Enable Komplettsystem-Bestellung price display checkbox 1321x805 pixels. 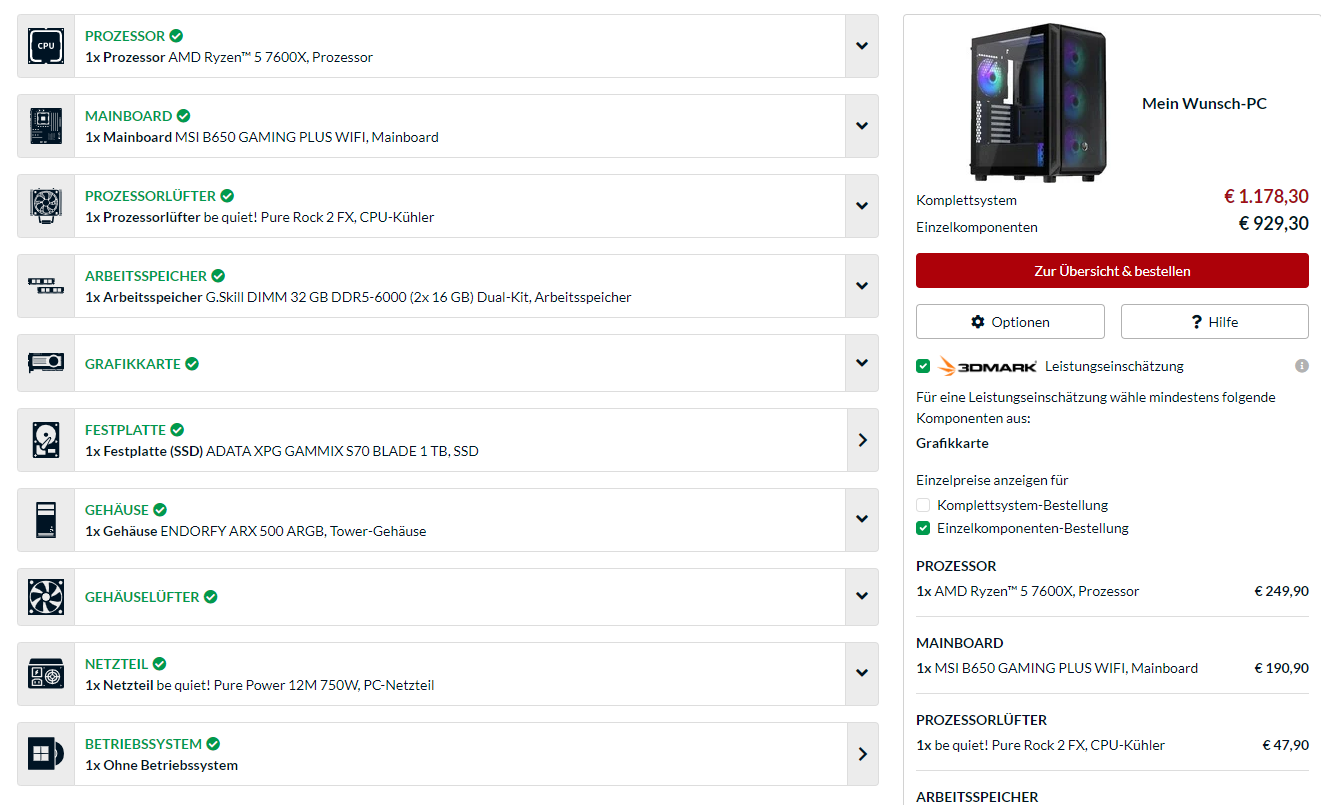point(923,505)
